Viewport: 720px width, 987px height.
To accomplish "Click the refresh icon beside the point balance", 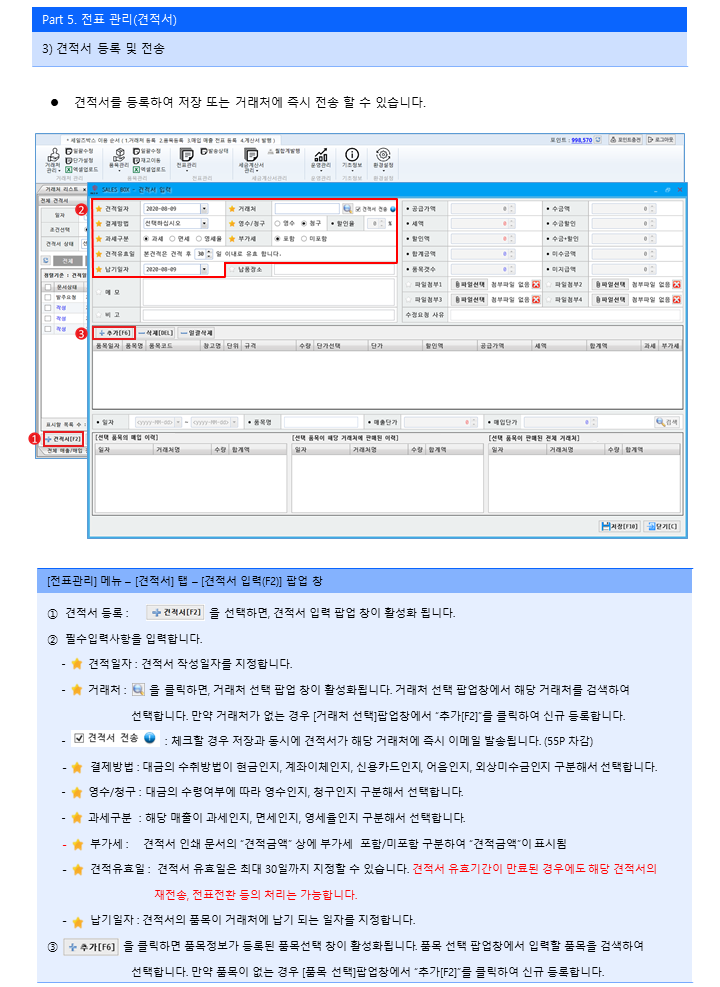I will (x=598, y=140).
